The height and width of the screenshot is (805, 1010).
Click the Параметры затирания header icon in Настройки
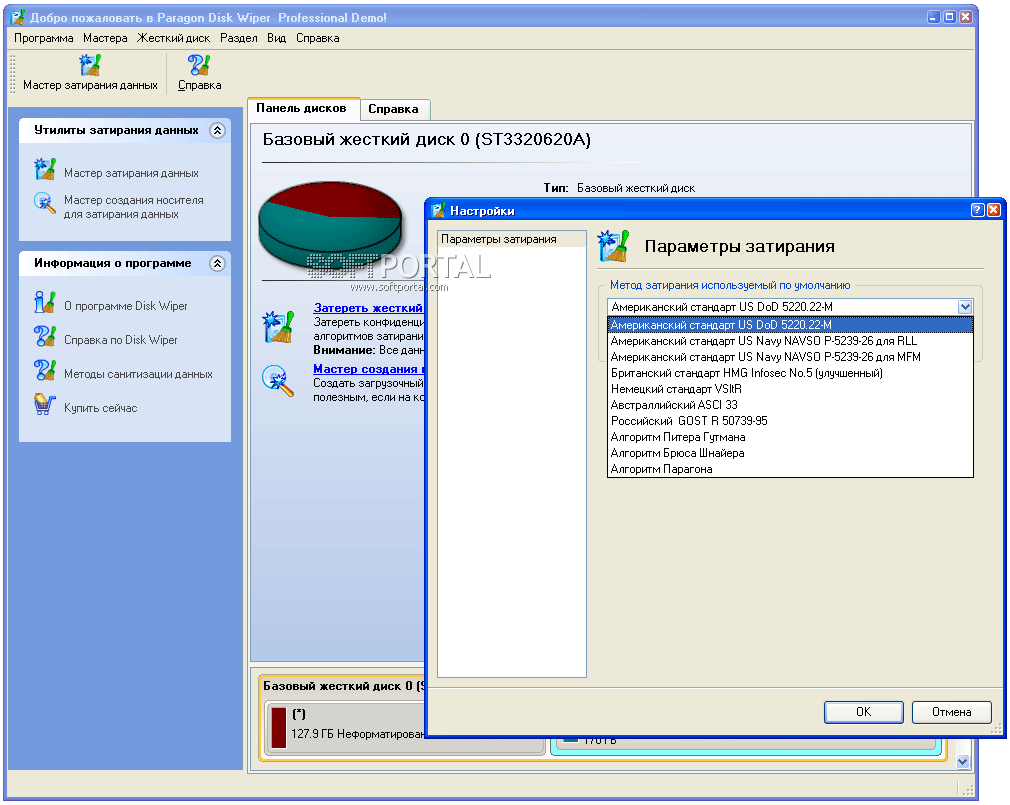point(613,246)
